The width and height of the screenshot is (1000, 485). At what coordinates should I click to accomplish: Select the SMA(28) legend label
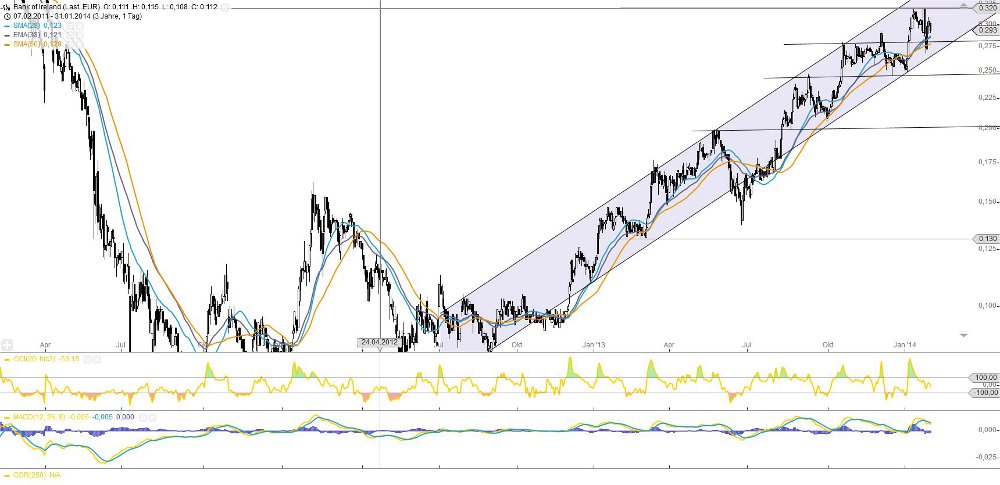[26, 26]
